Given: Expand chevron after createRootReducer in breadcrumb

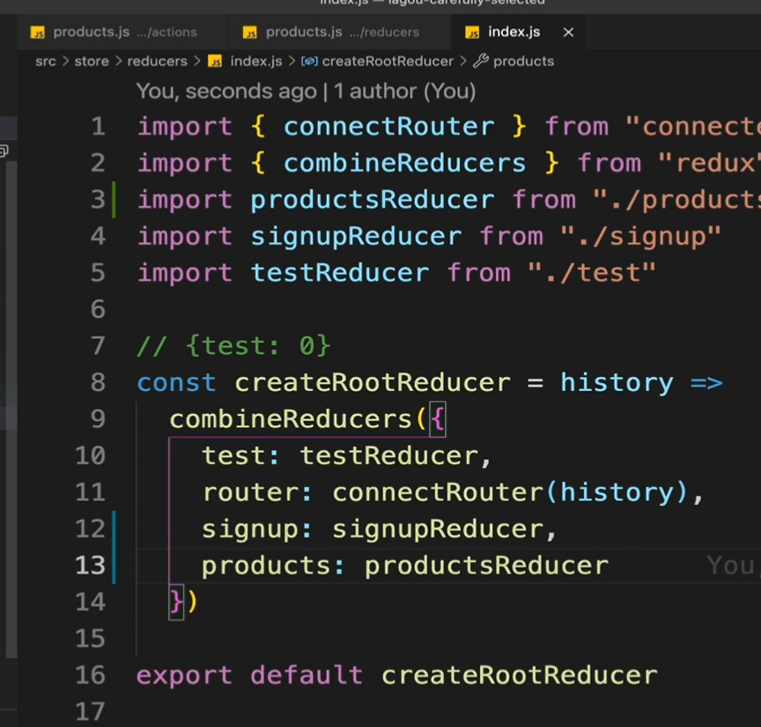Looking at the screenshot, I should (x=463, y=61).
